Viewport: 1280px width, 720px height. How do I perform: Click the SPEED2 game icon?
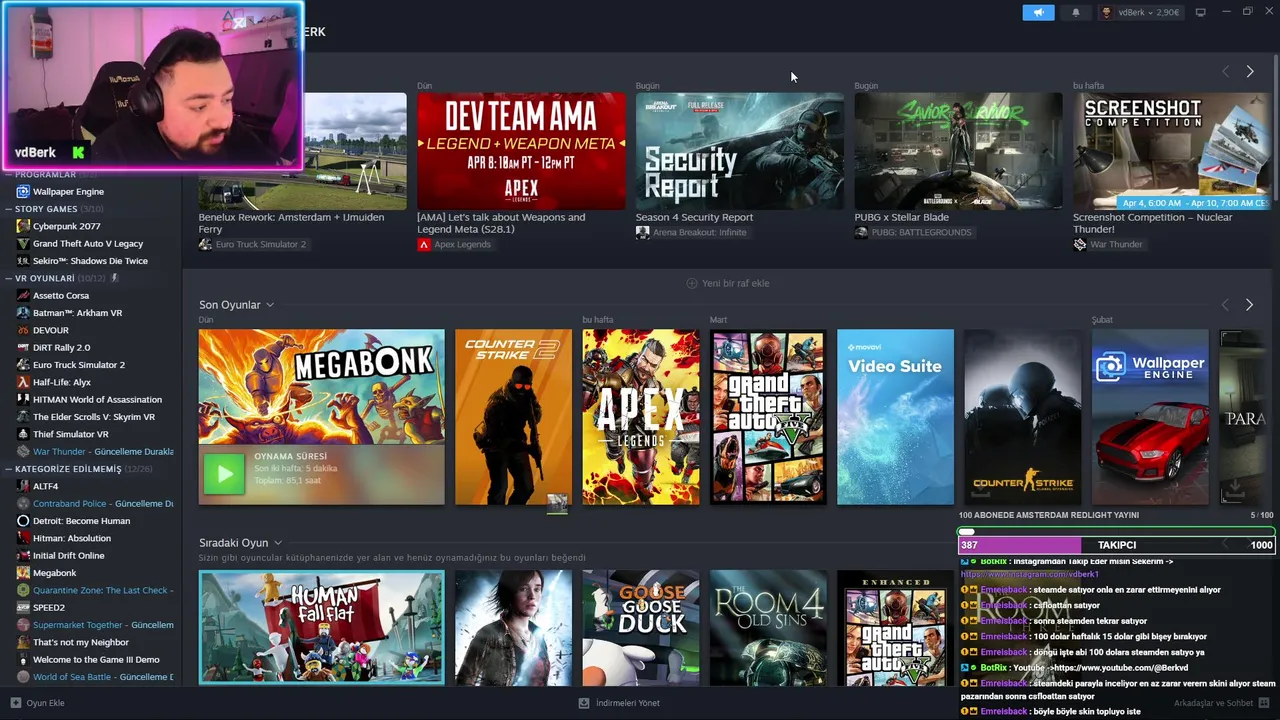pos(23,607)
